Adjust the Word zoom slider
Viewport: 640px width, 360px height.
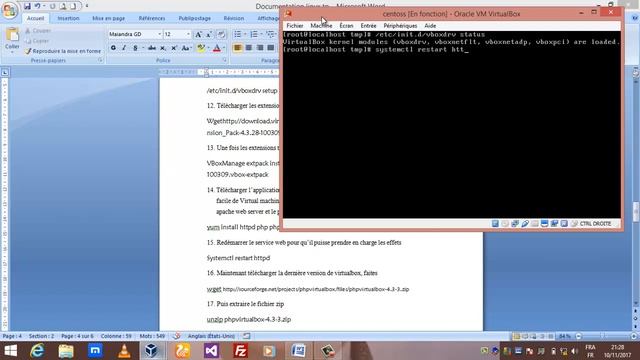click(603, 336)
